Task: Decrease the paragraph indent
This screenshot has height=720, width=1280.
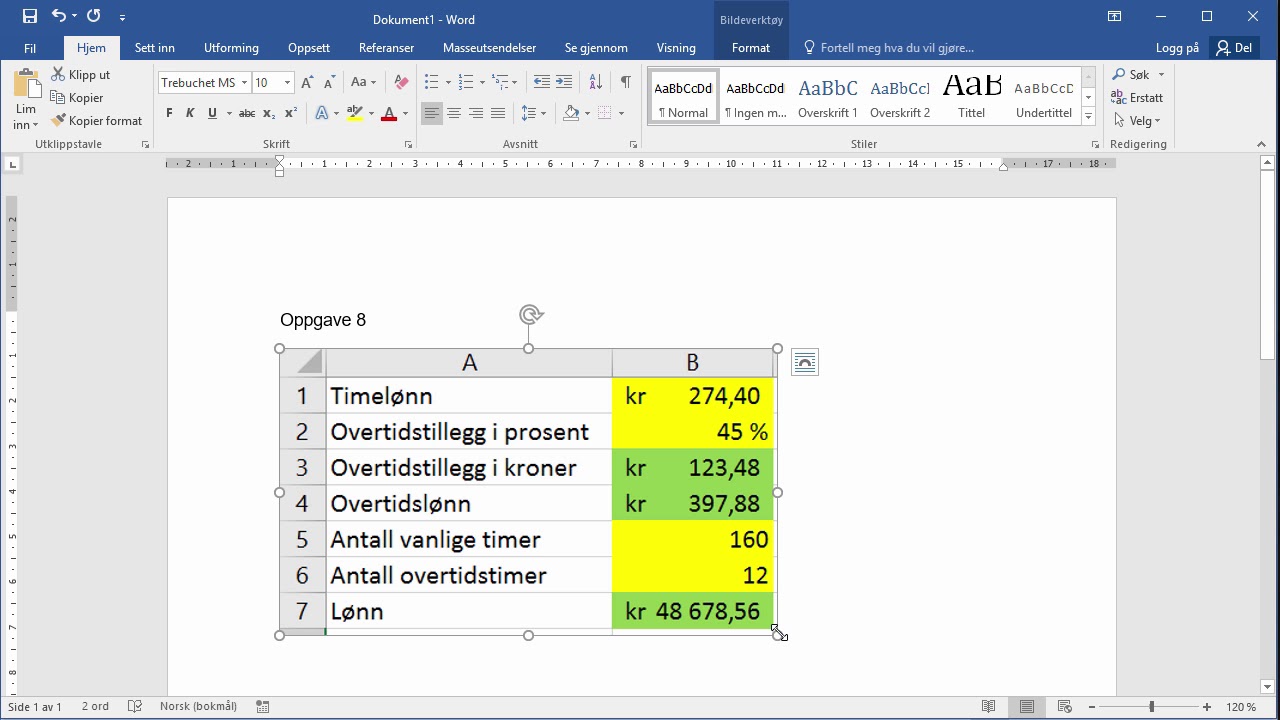Action: (x=542, y=83)
